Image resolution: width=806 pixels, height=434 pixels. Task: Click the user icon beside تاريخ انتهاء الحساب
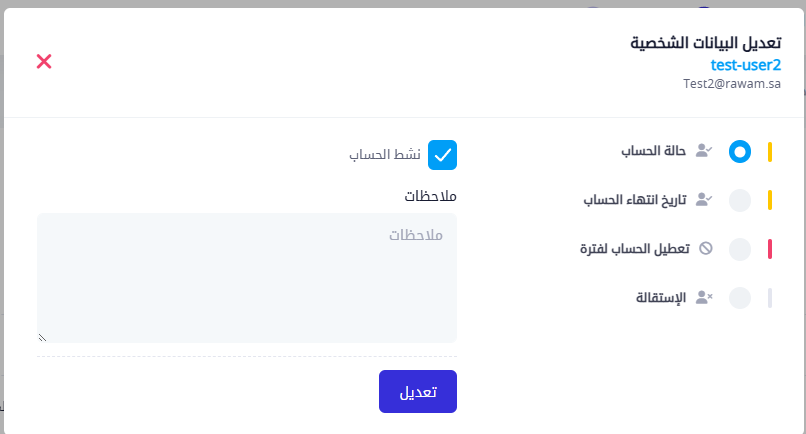tap(704, 200)
